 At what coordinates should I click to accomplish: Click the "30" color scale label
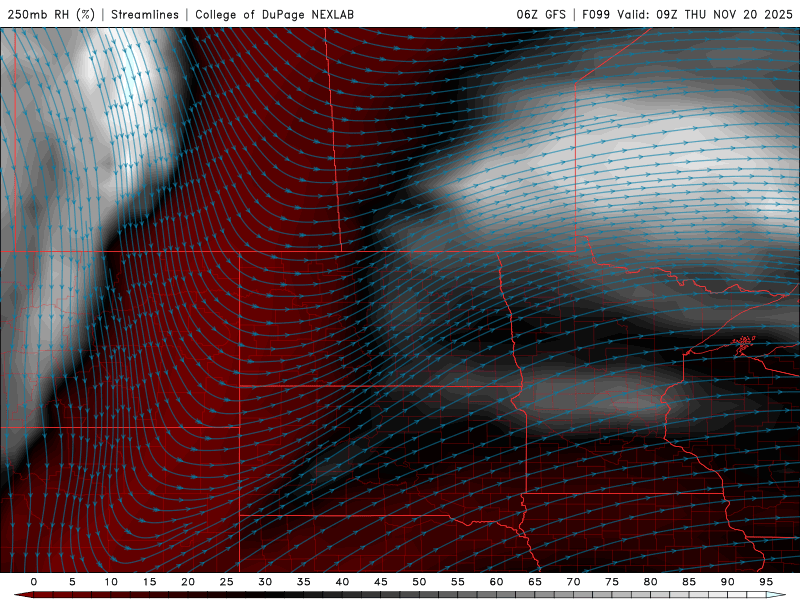tap(265, 582)
